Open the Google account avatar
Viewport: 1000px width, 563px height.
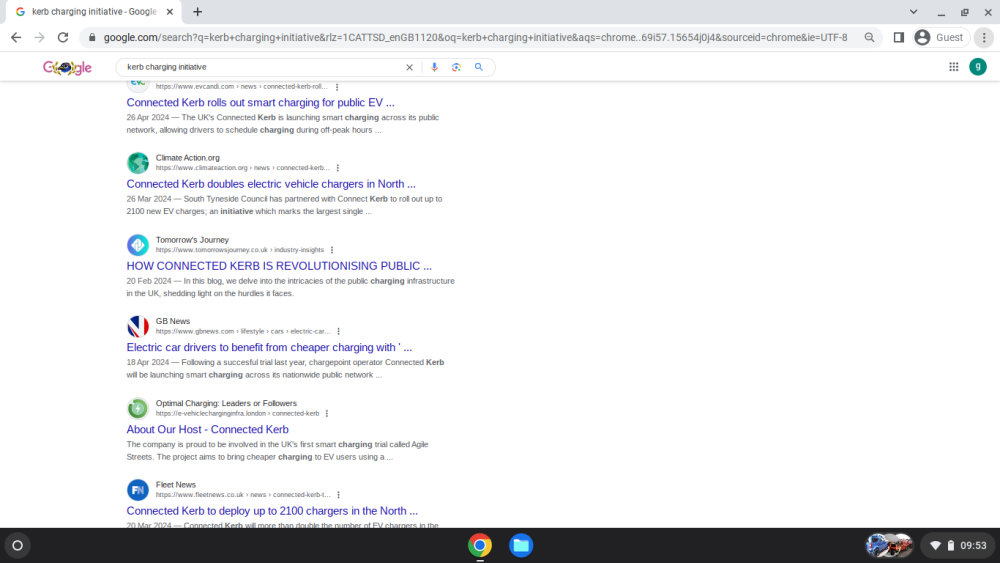(978, 67)
